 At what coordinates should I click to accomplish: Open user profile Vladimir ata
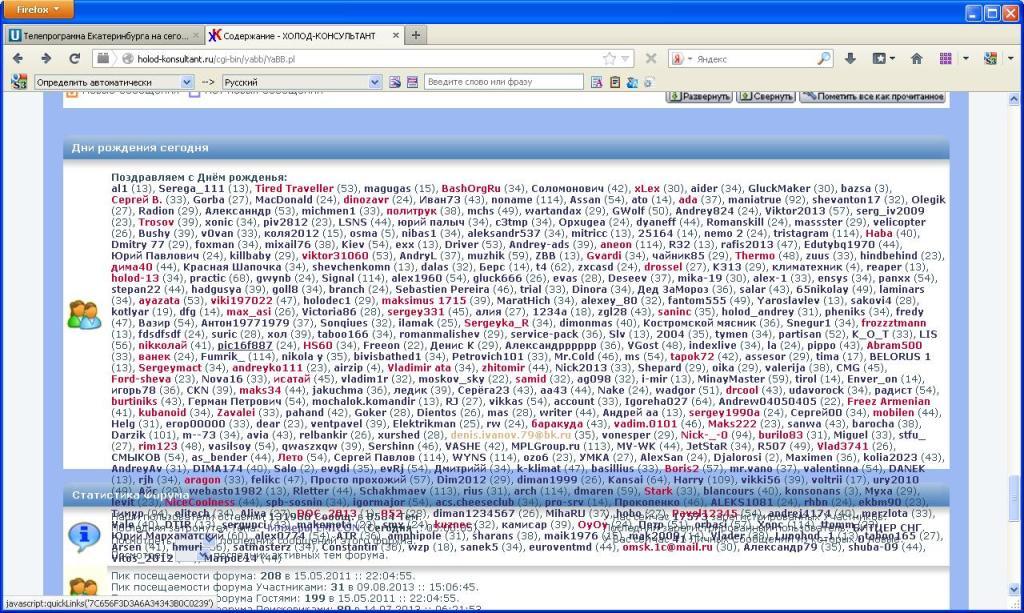(x=419, y=368)
